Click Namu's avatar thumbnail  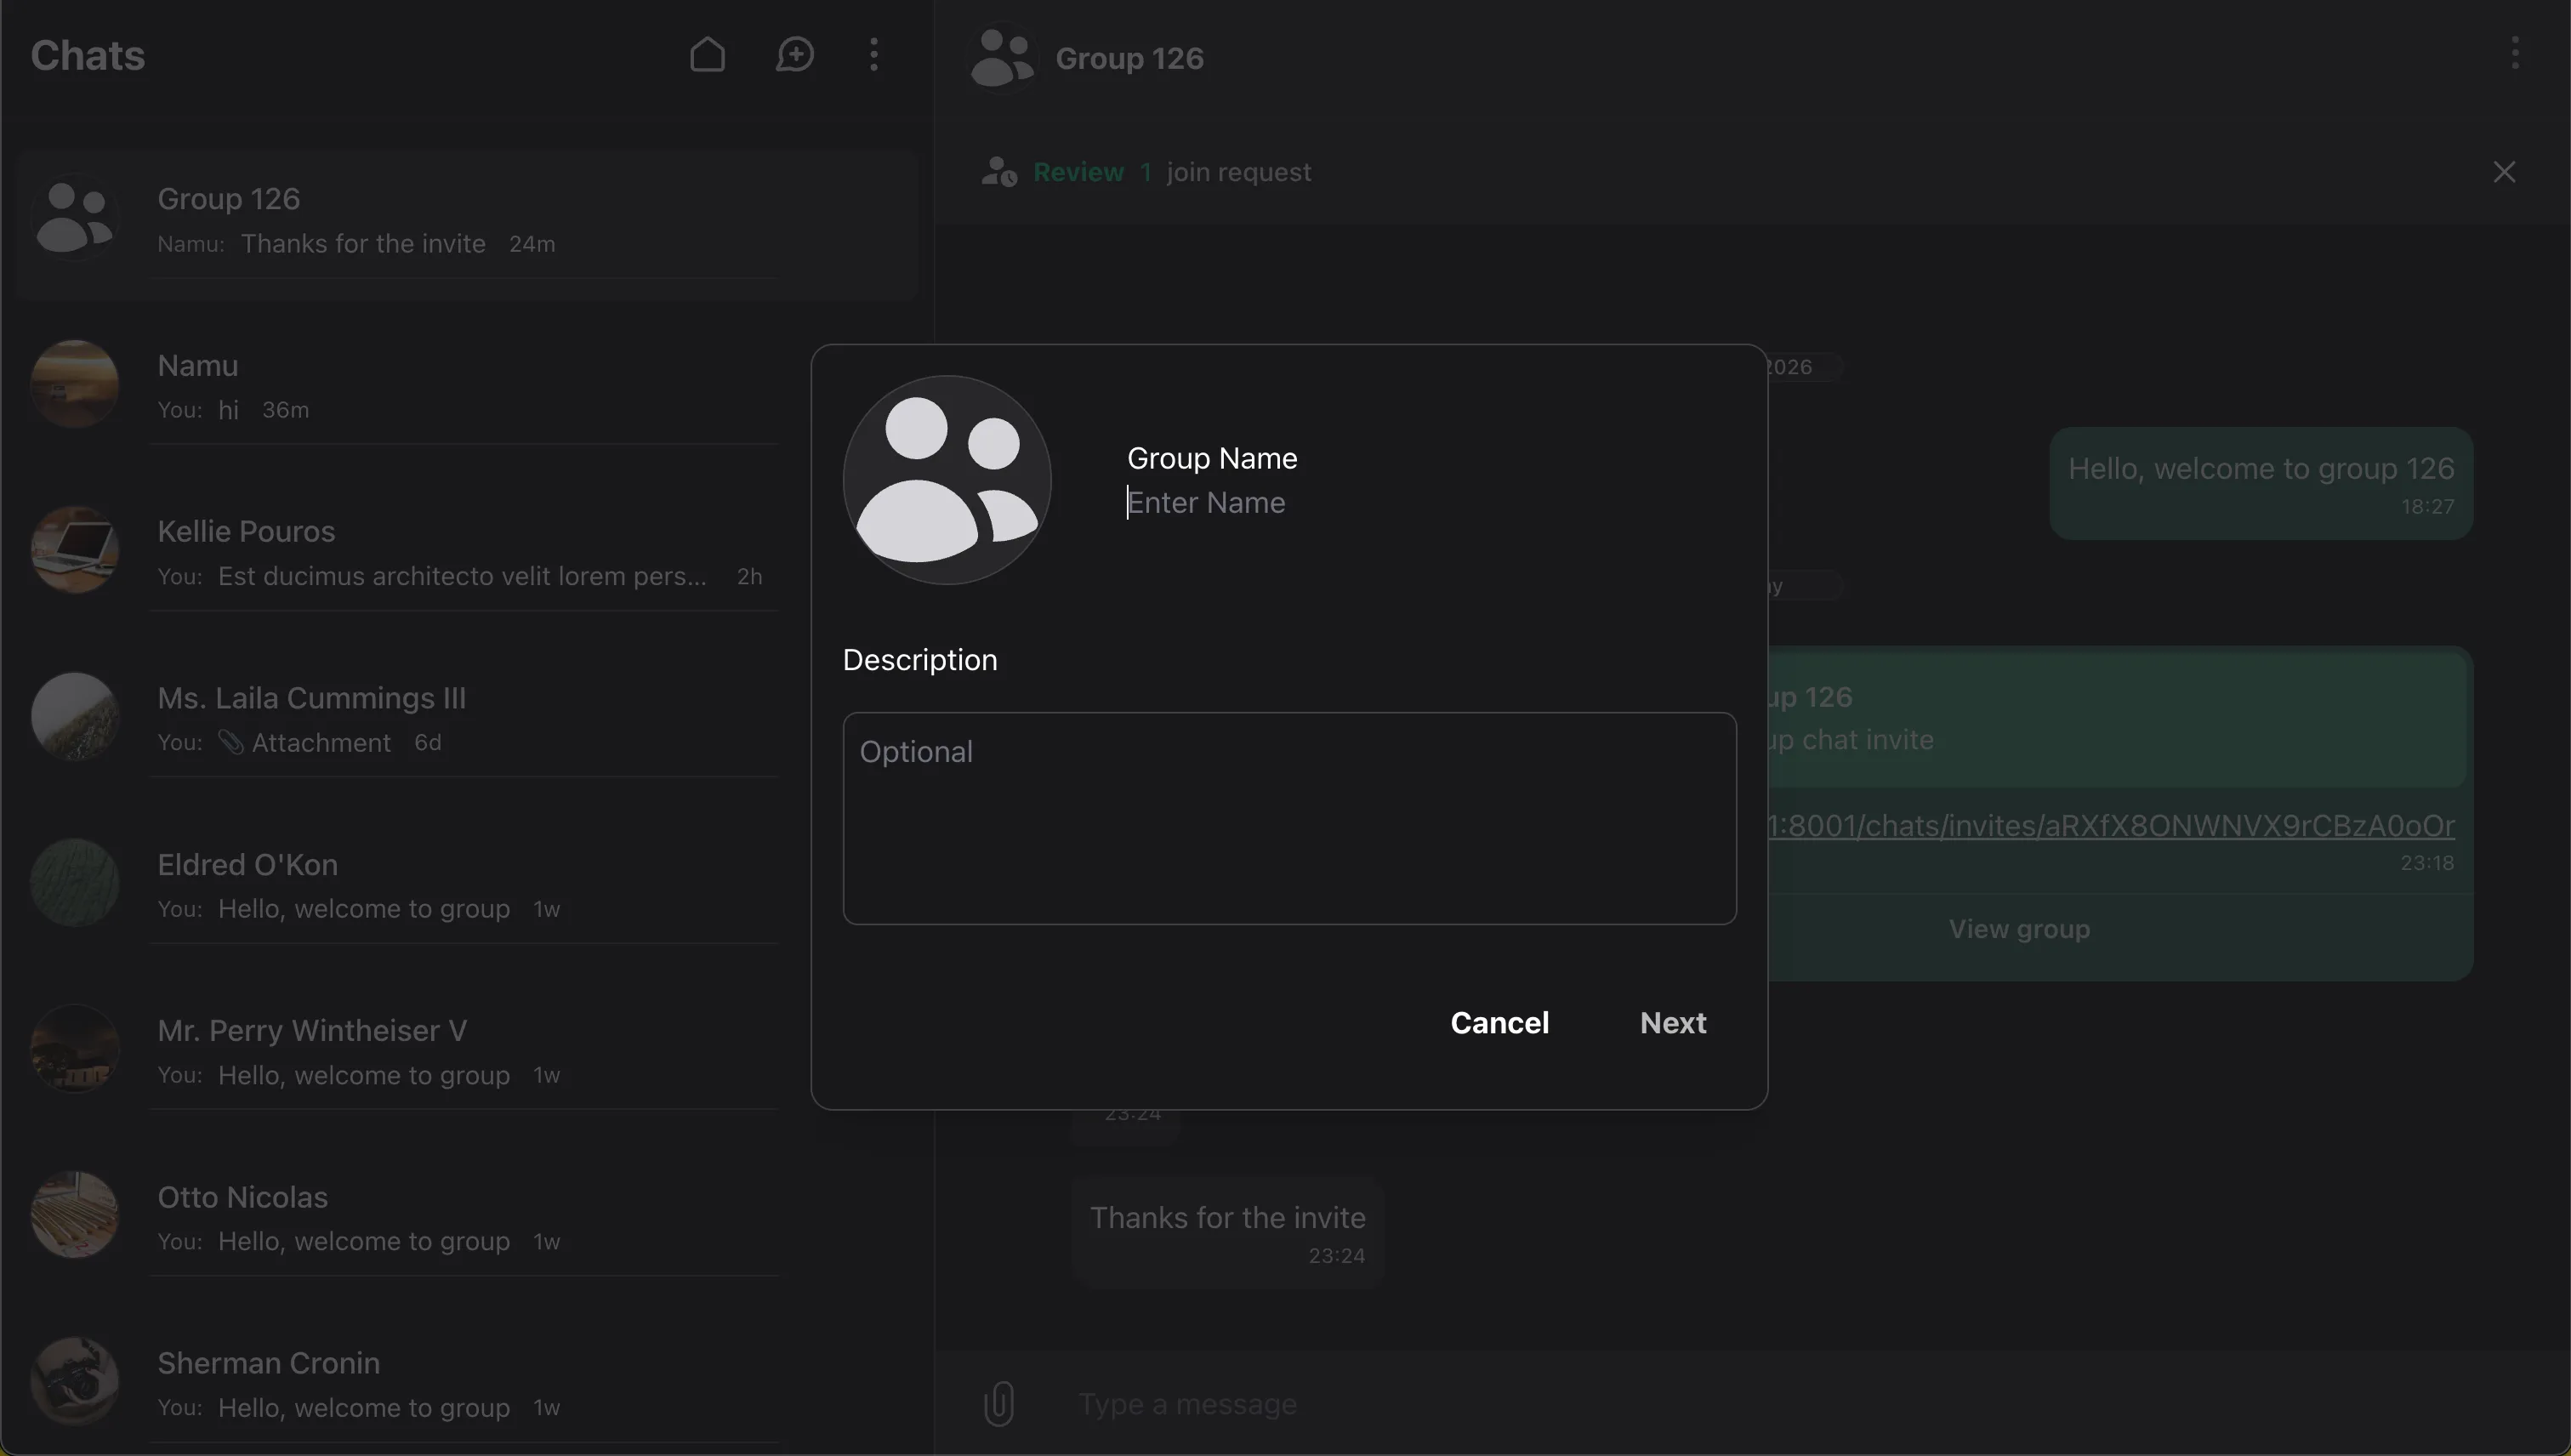pyautogui.click(x=74, y=384)
